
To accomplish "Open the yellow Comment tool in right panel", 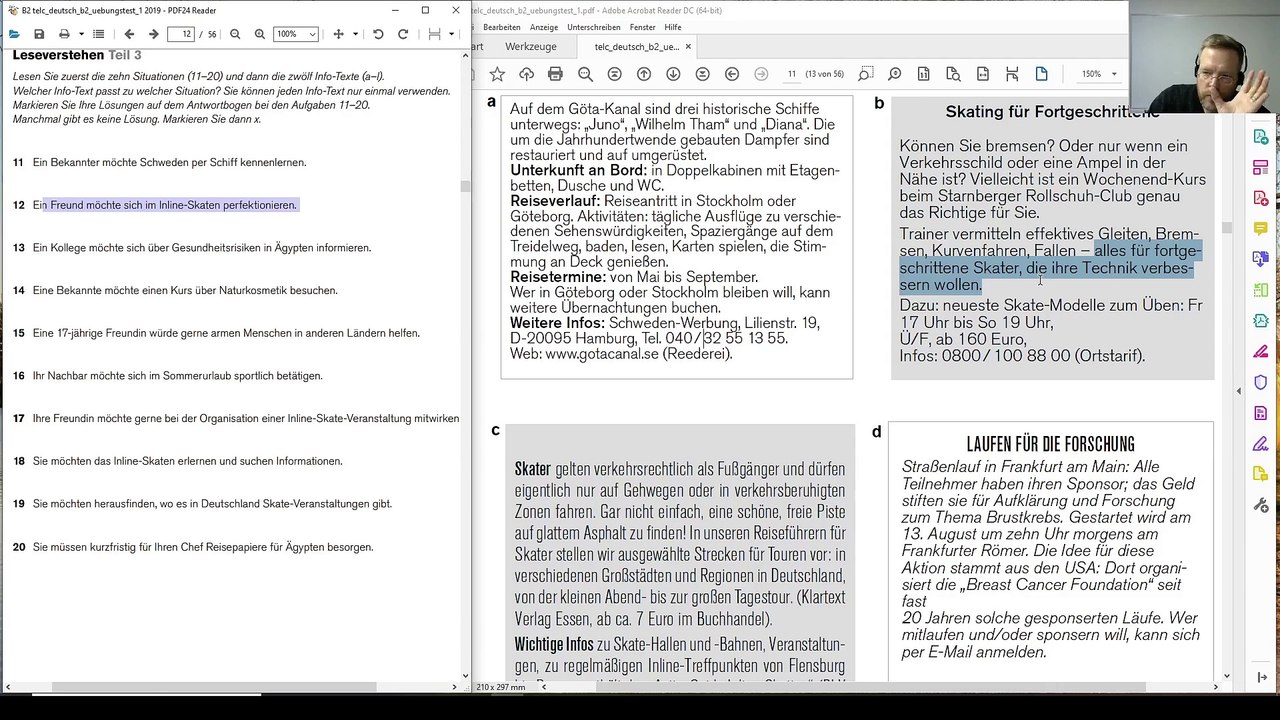I will (1260, 229).
